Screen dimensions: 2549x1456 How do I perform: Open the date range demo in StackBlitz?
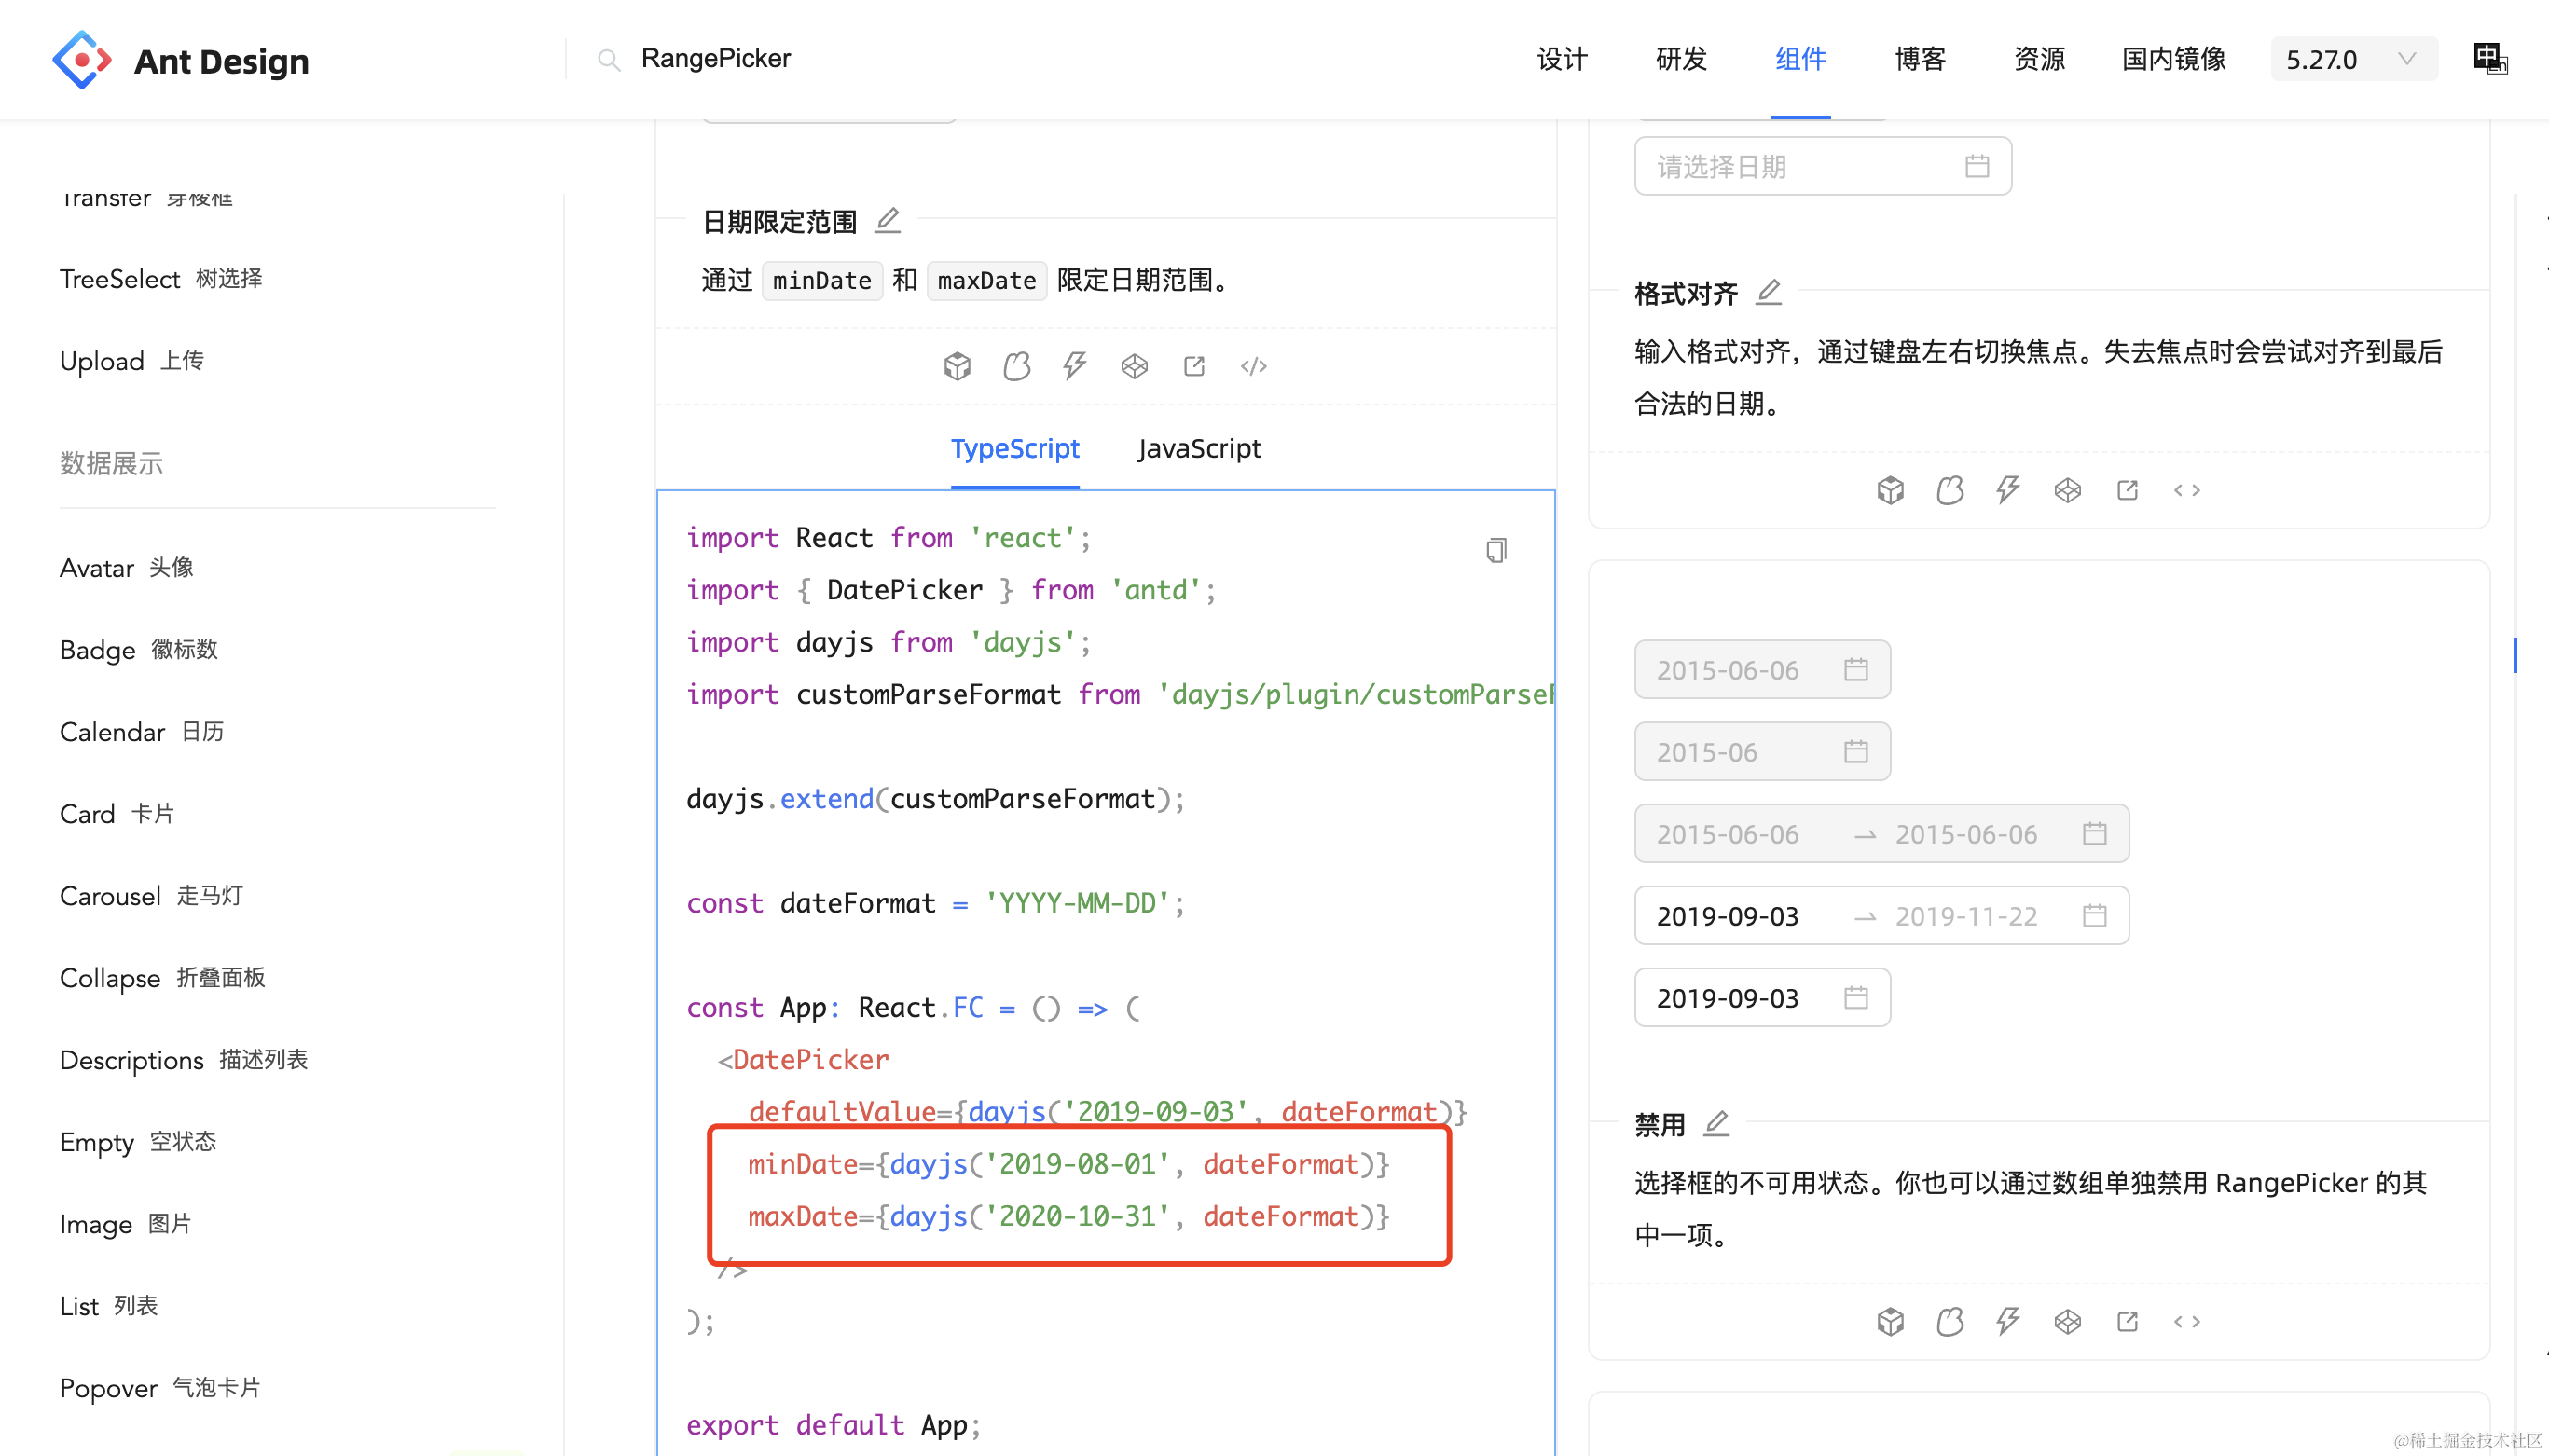[x=1075, y=366]
